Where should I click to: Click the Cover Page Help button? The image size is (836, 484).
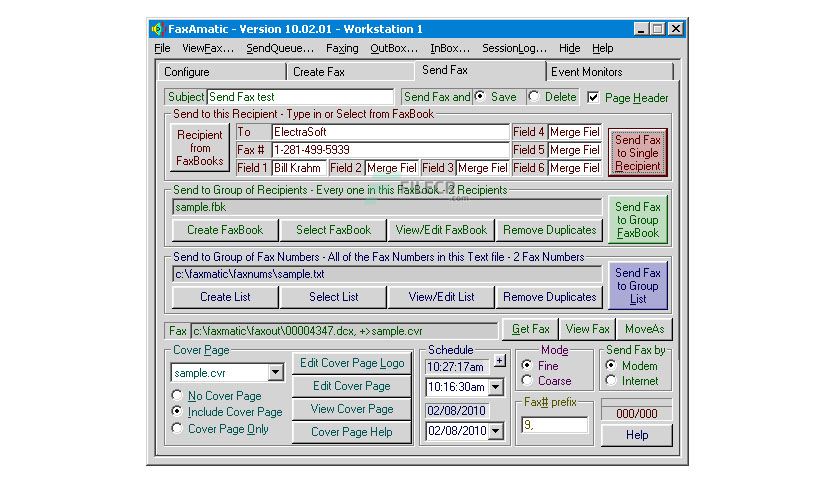tap(352, 432)
